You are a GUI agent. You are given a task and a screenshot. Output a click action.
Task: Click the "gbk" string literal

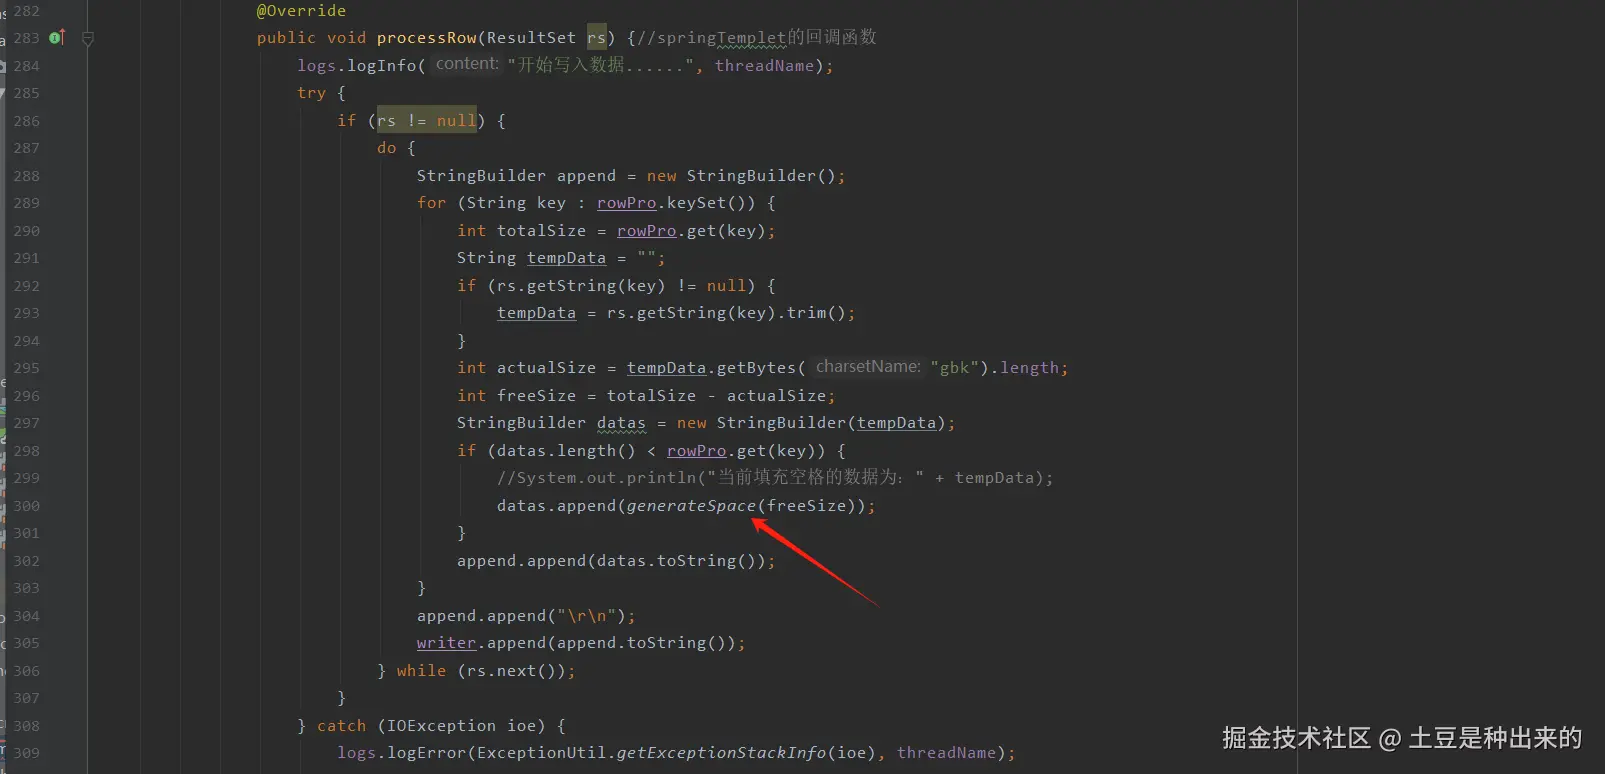pyautogui.click(x=955, y=368)
